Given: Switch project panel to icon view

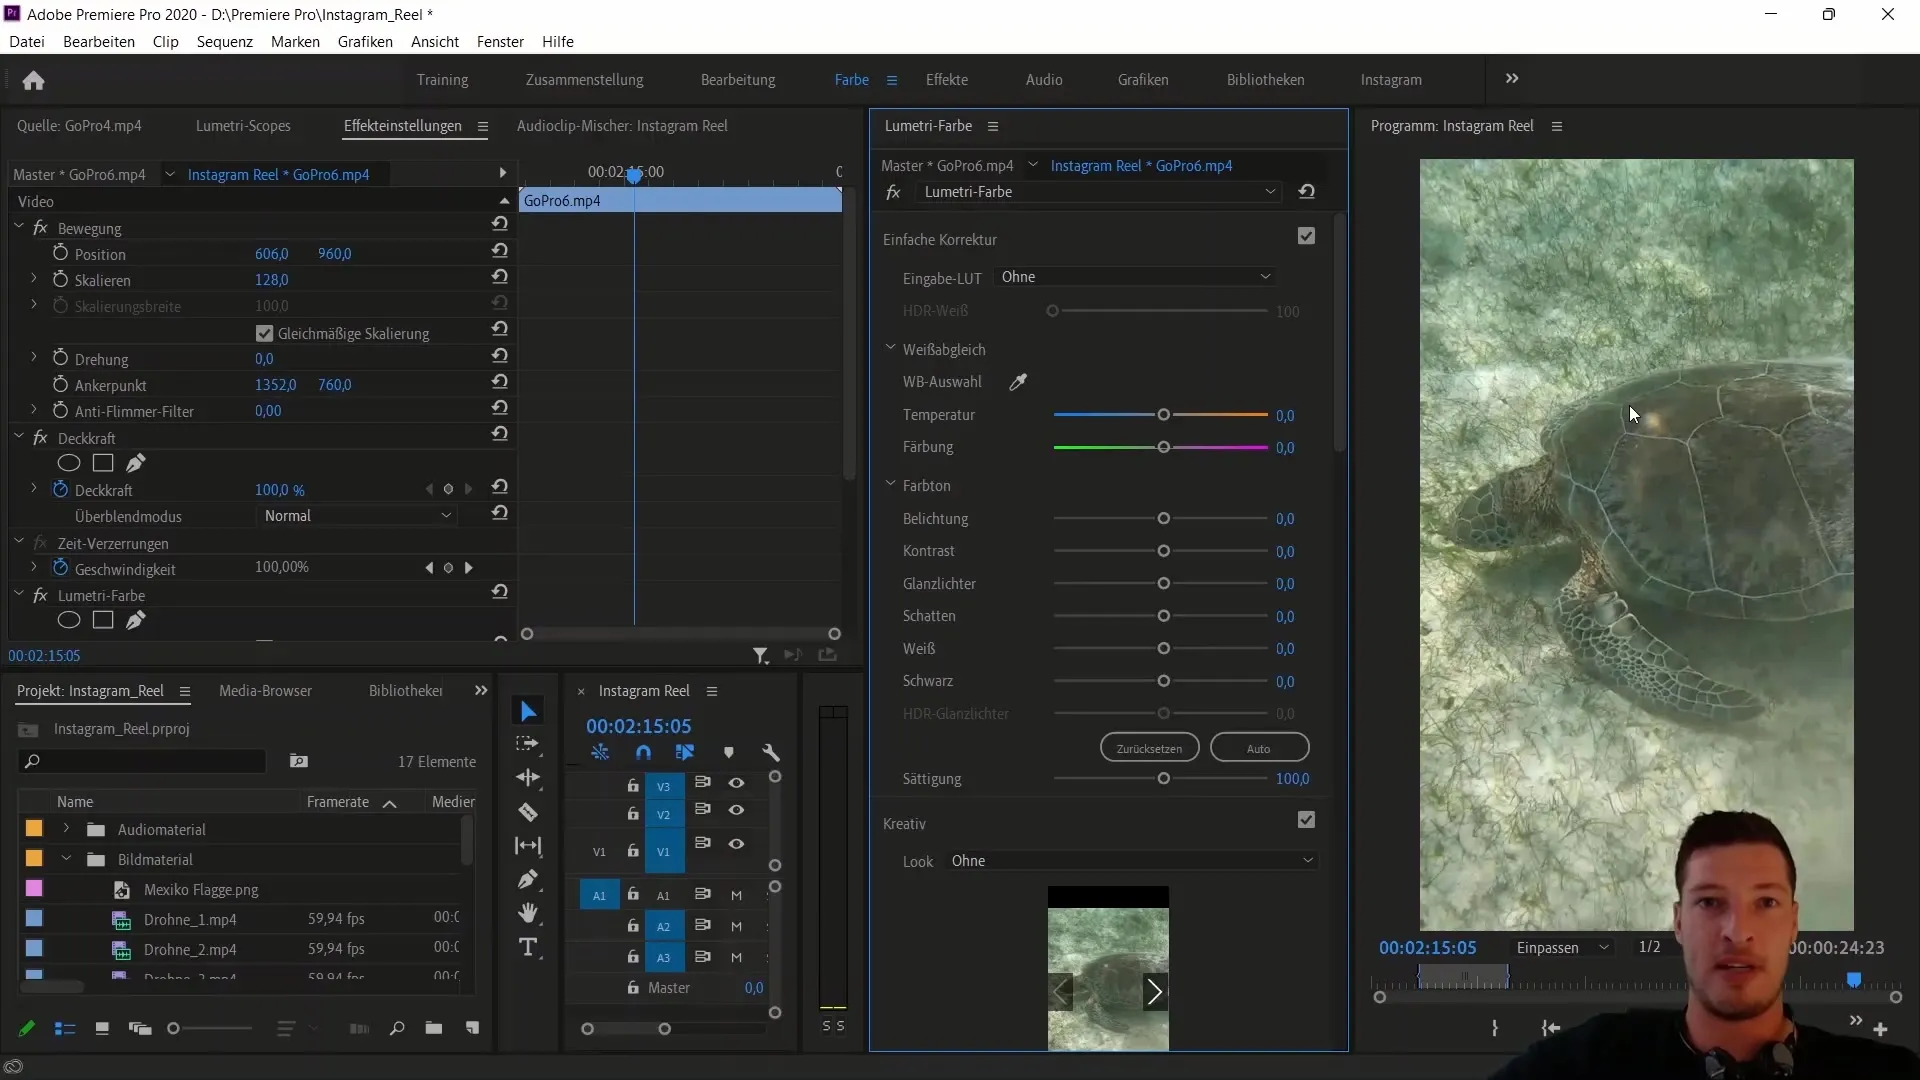Looking at the screenshot, I should pyautogui.click(x=101, y=1028).
